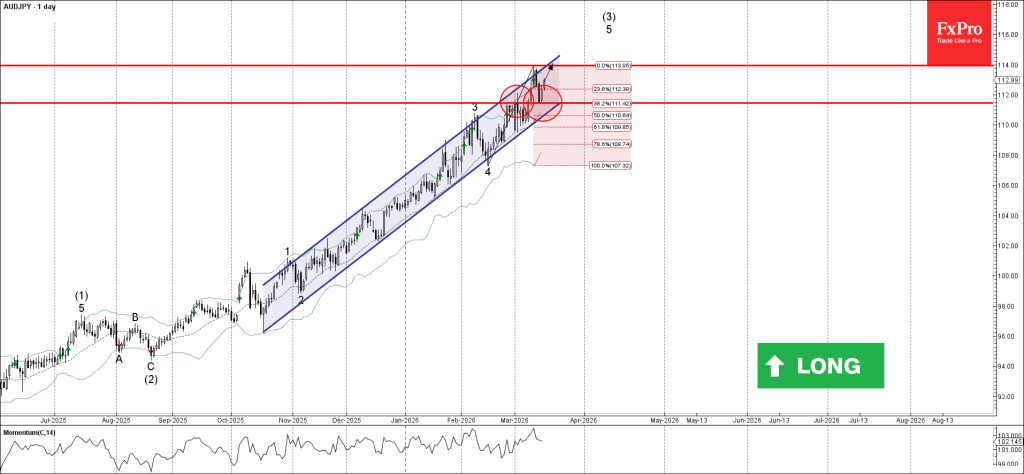Click the Jul-13 date axis label
The width and height of the screenshot is (1024, 474).
[x=857, y=420]
